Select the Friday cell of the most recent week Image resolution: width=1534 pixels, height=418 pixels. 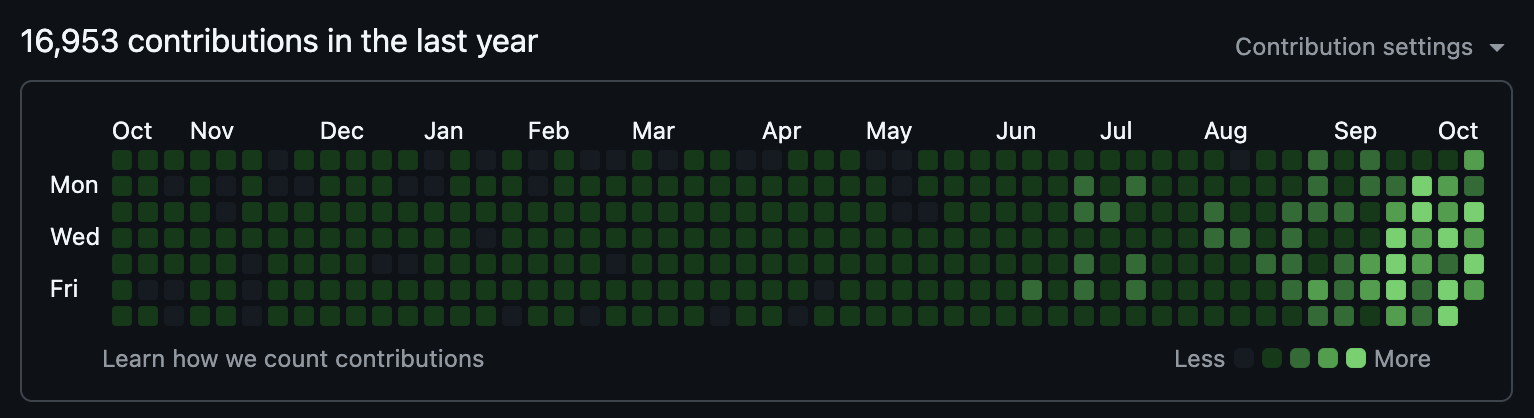[x=1474, y=290]
